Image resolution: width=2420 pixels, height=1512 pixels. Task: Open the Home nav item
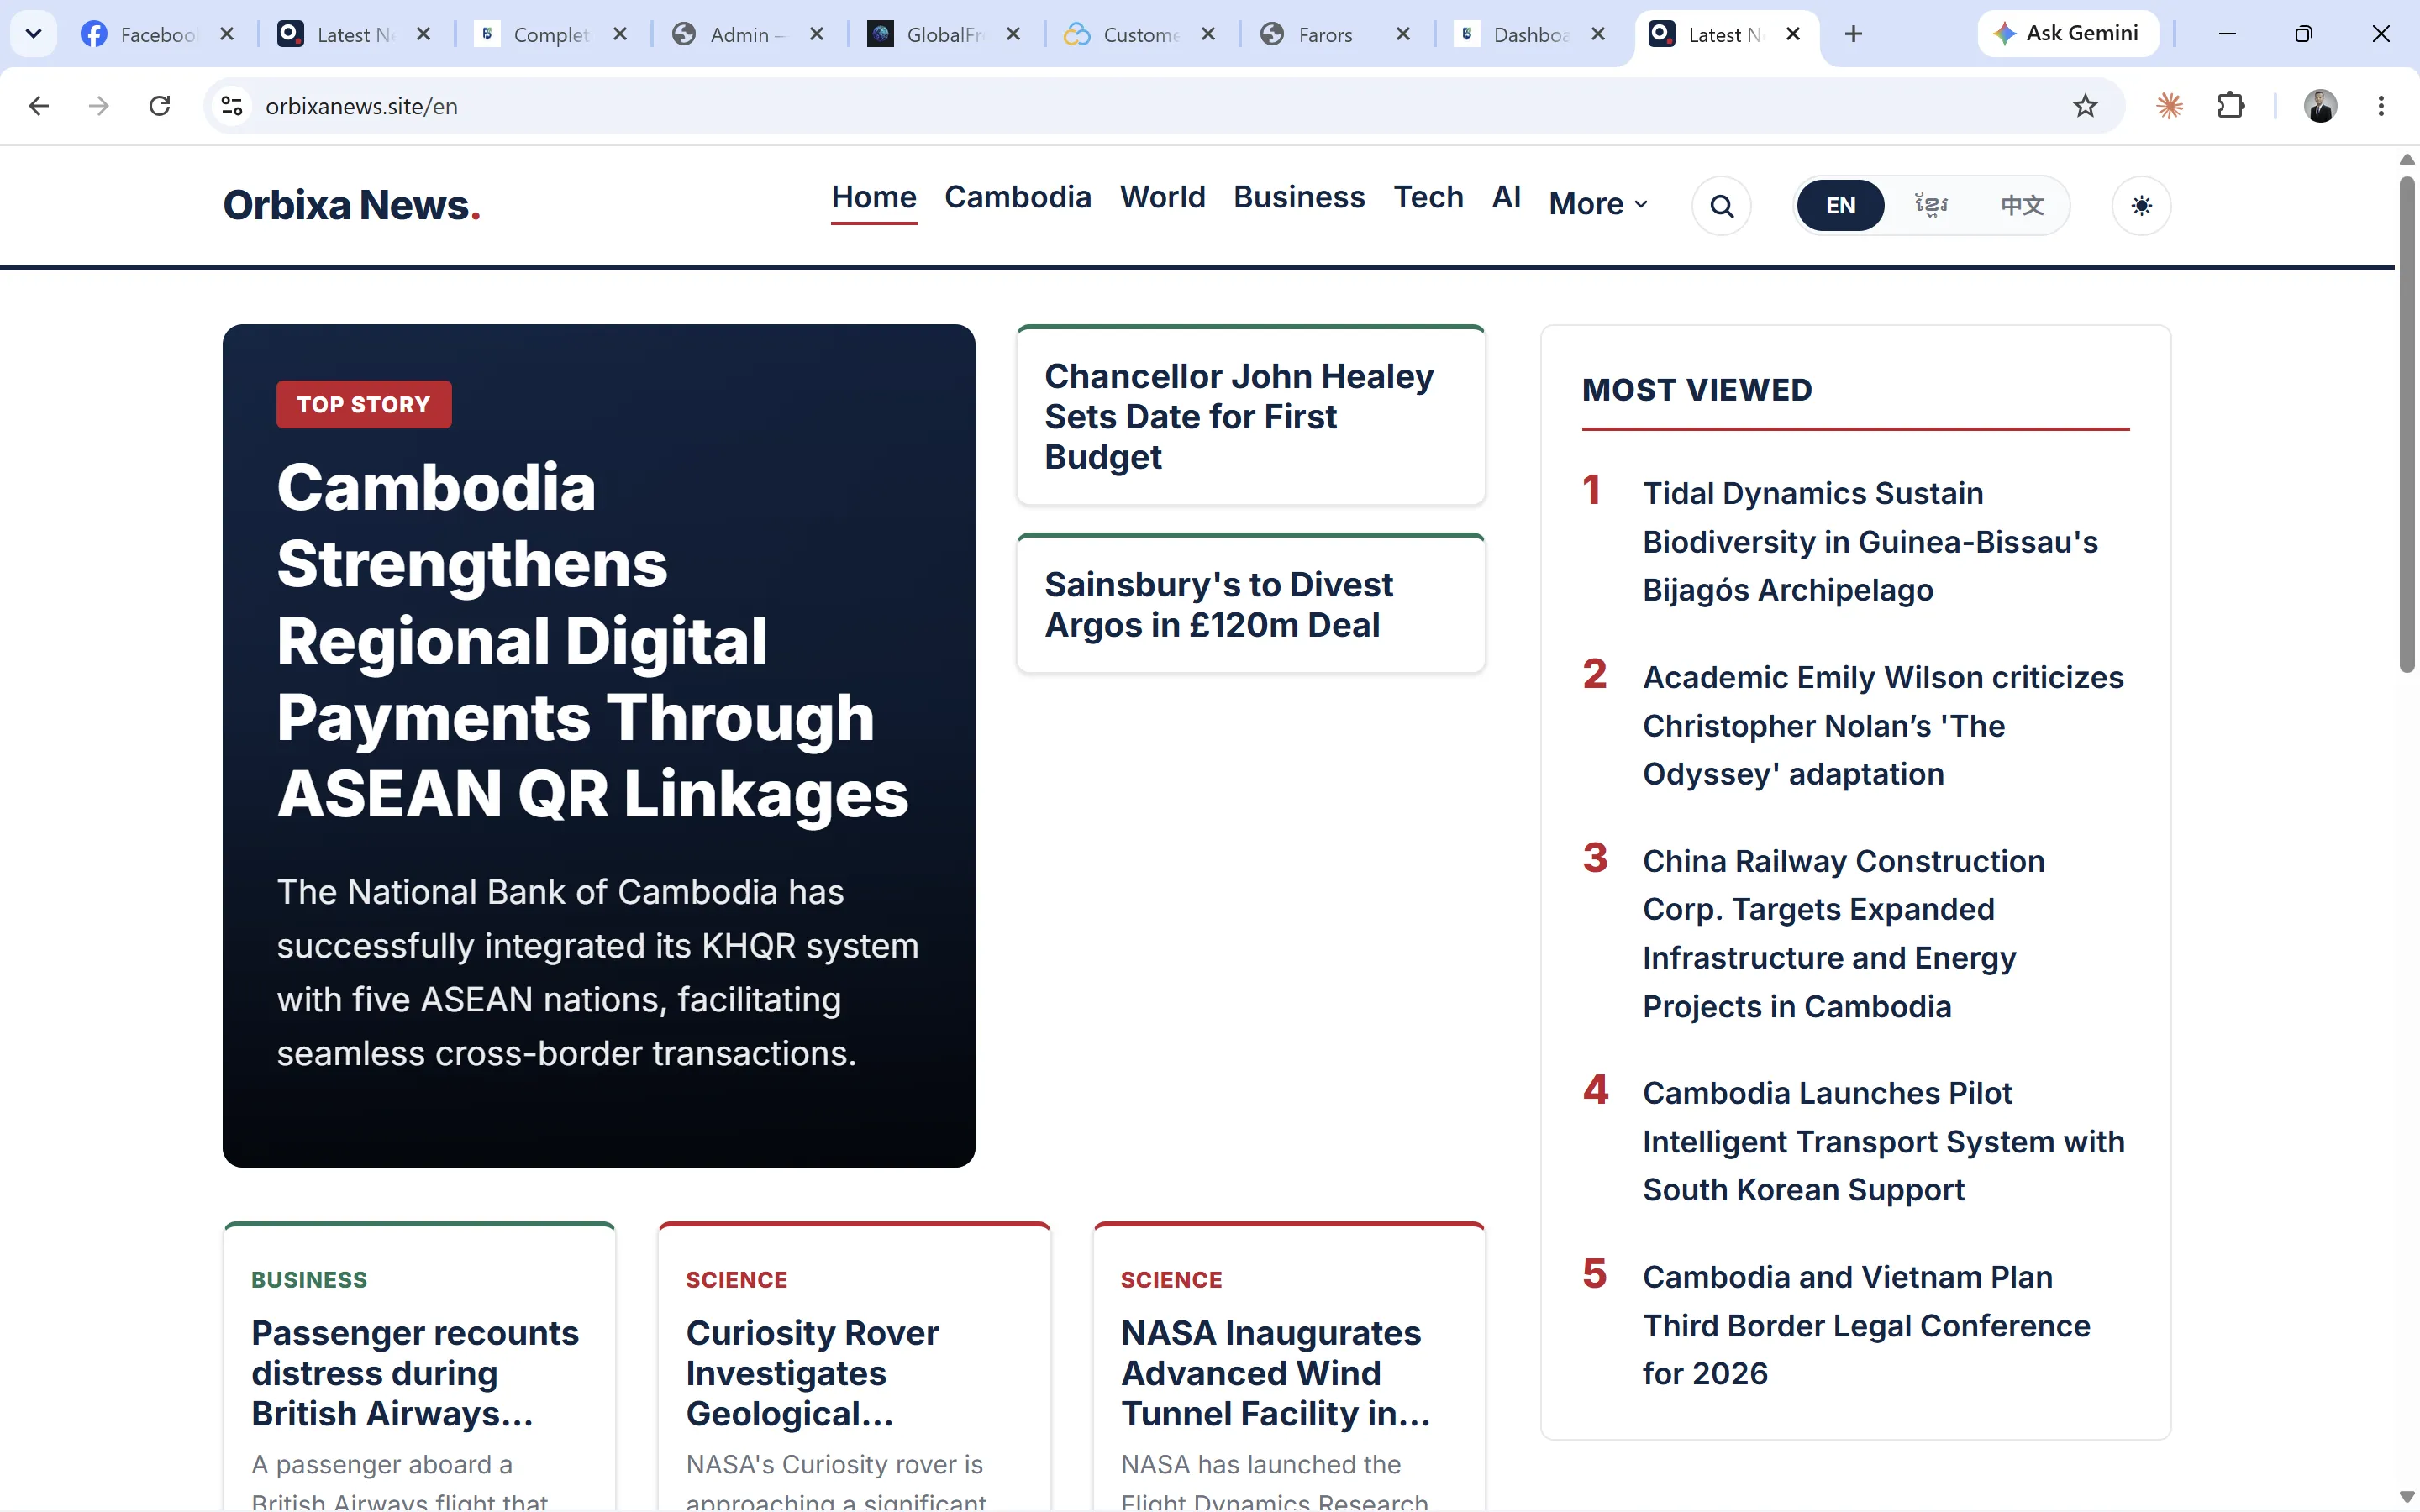[874, 198]
